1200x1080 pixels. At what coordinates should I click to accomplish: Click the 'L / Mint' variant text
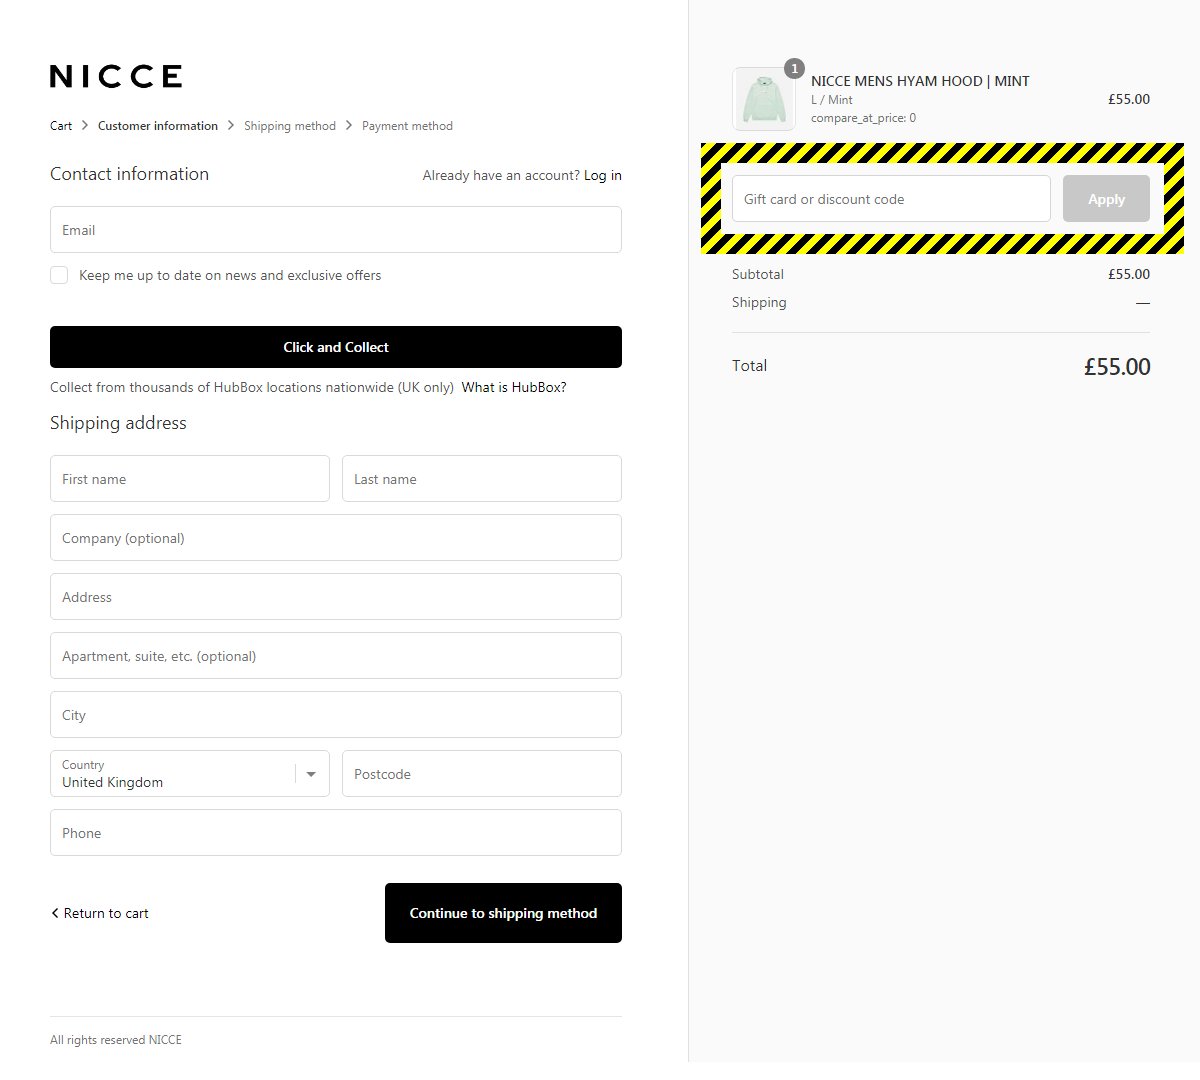[832, 100]
